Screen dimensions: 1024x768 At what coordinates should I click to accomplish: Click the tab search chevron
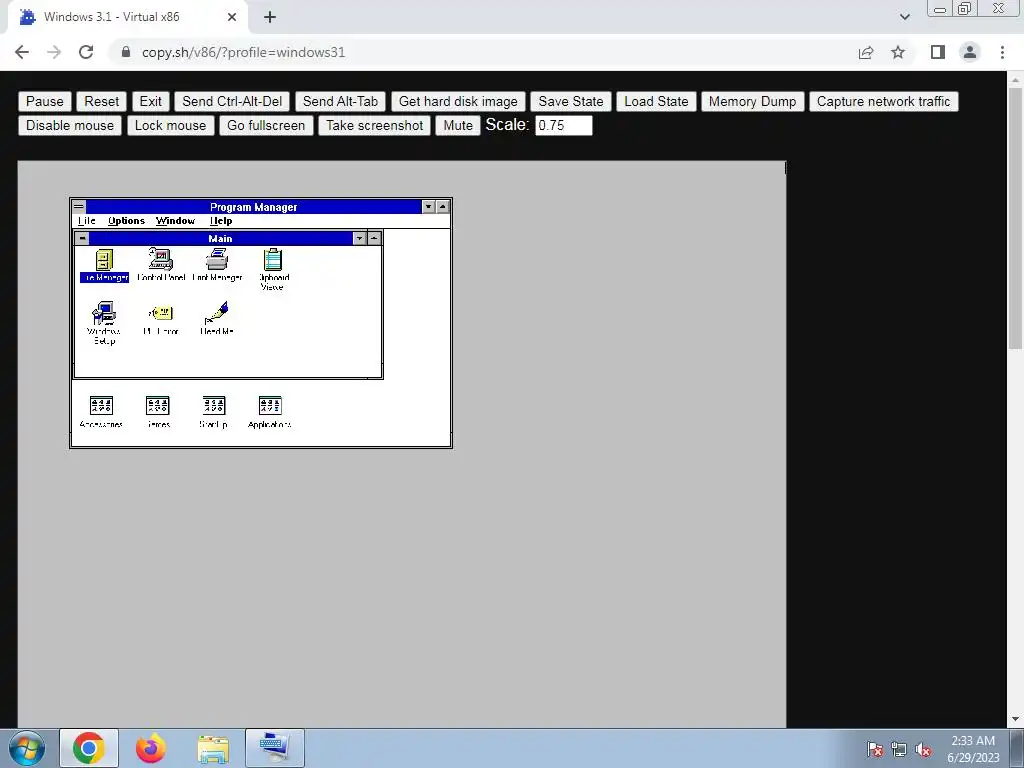point(904,17)
